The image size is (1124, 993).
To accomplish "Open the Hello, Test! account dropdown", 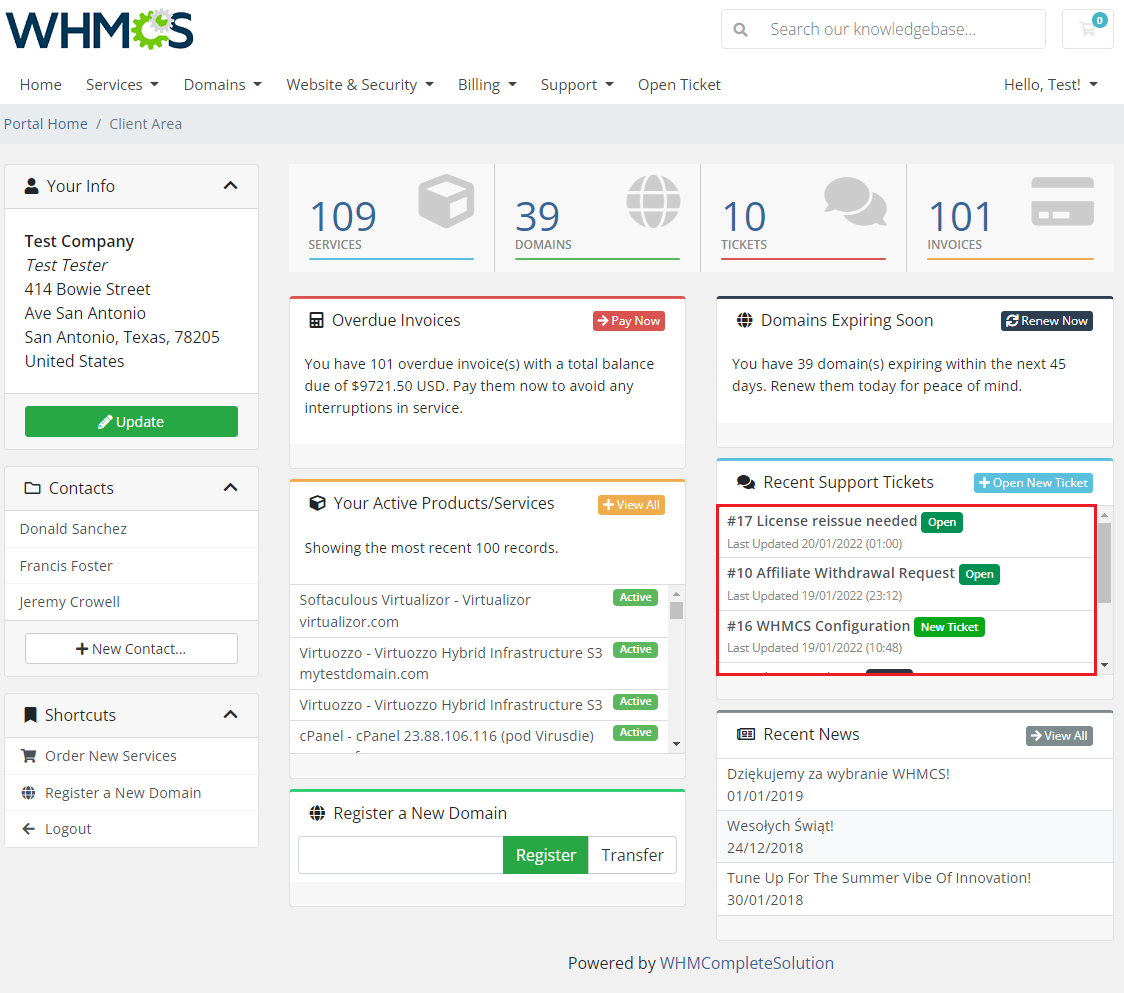I will (1051, 85).
